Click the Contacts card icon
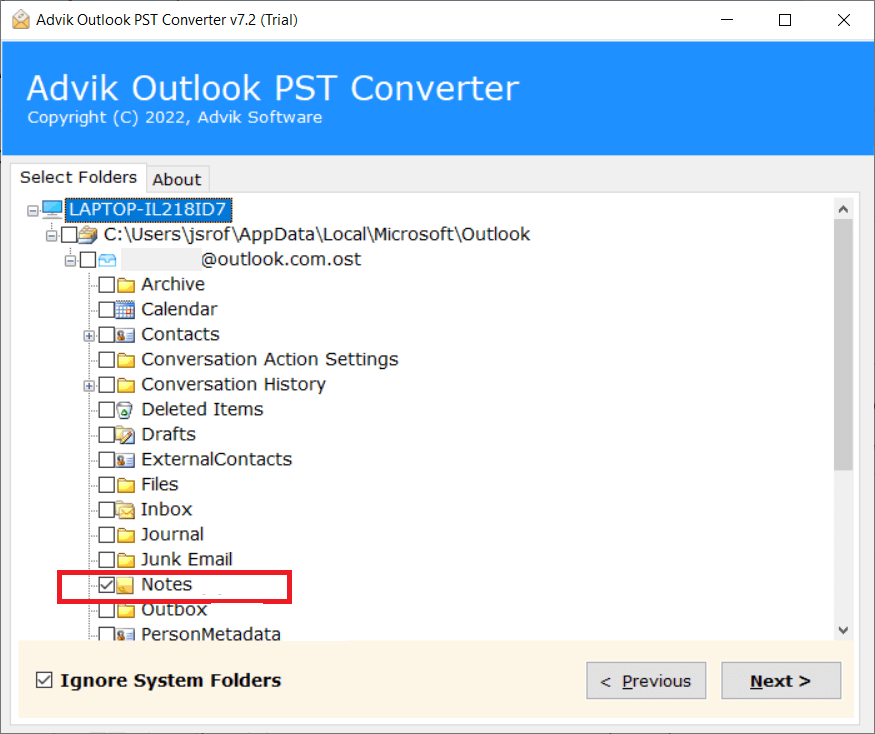The width and height of the screenshot is (875, 734). 126,335
